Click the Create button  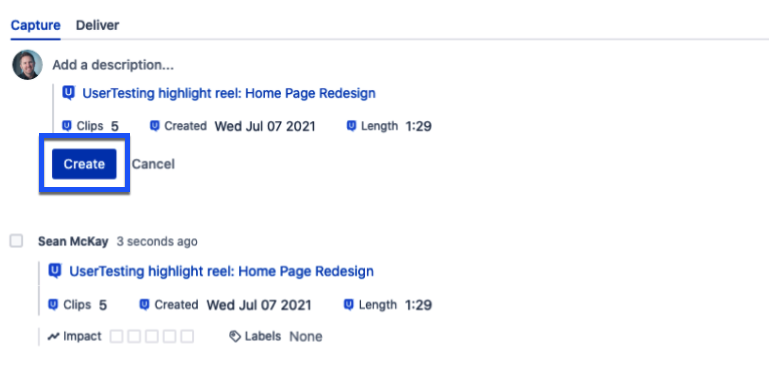click(x=84, y=164)
